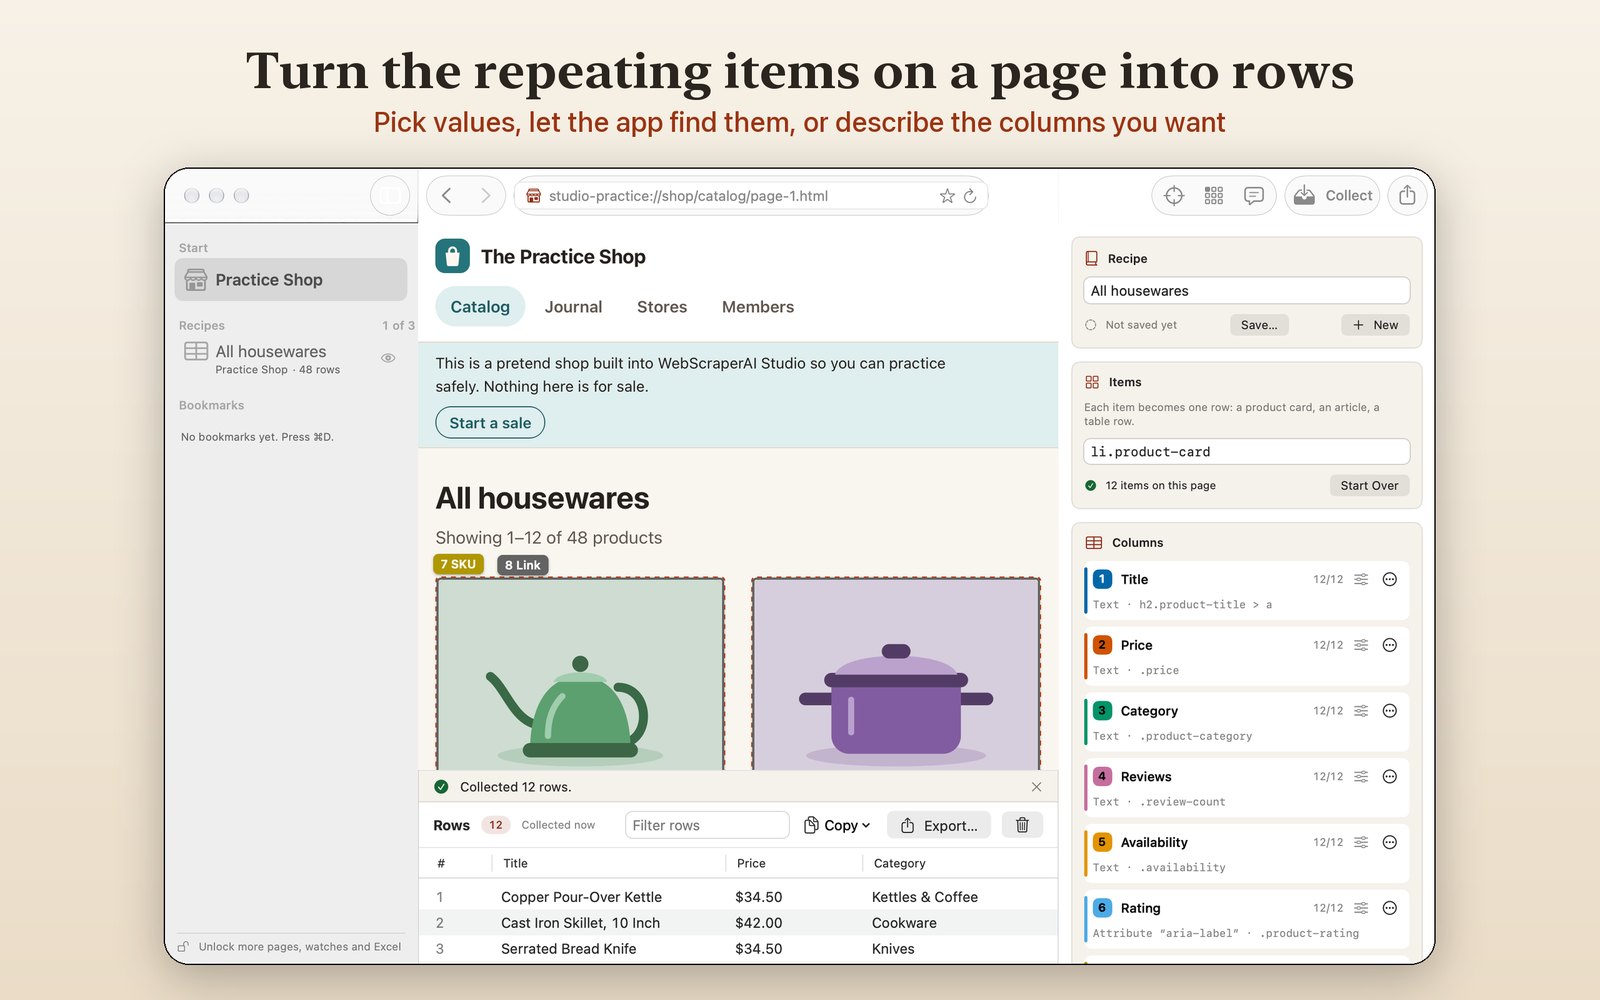Click the green kettle product image

pos(580,674)
